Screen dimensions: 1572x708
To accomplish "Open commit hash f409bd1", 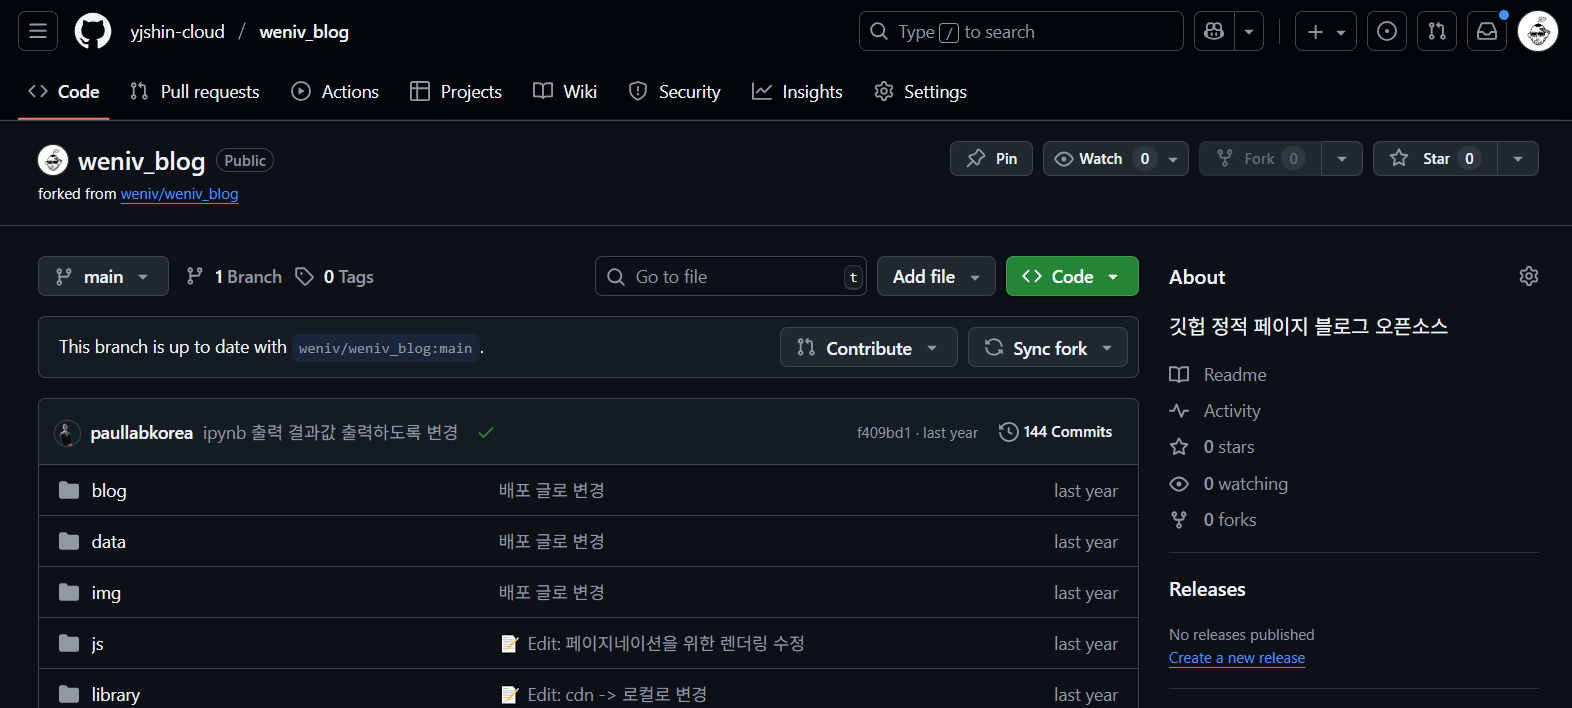I will point(883,433).
